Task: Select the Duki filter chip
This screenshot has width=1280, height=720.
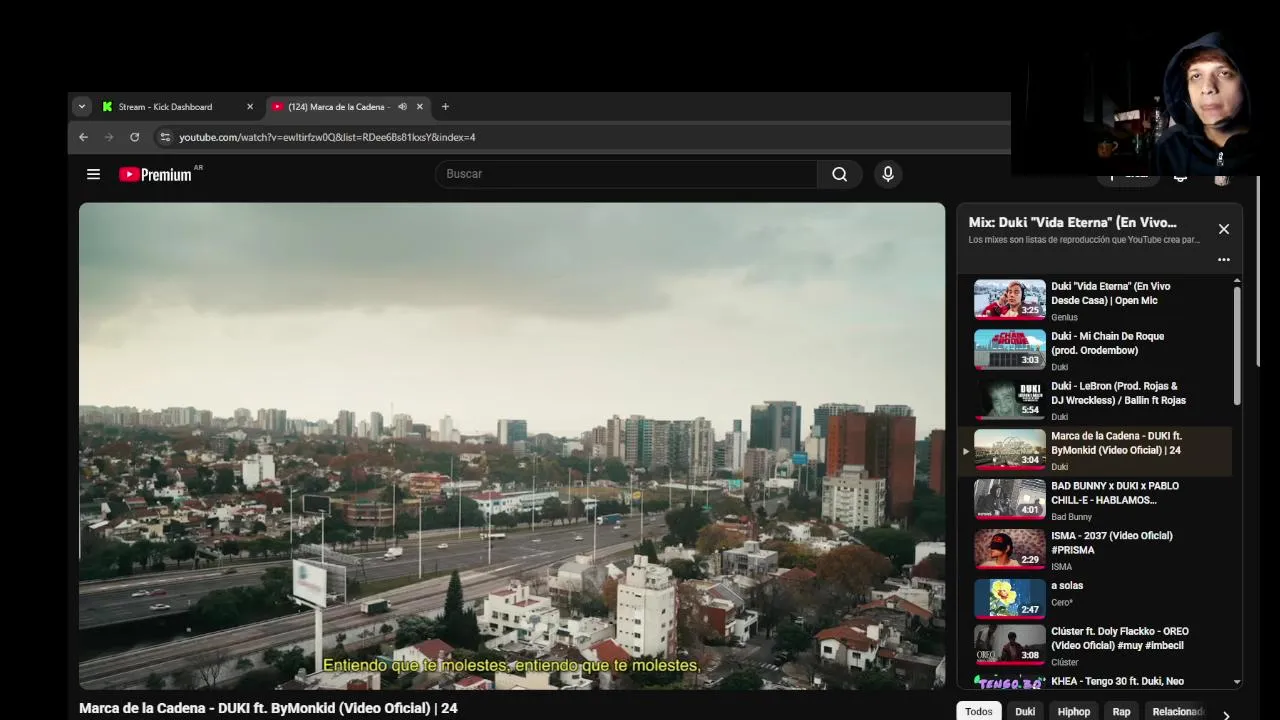Action: point(1025,712)
